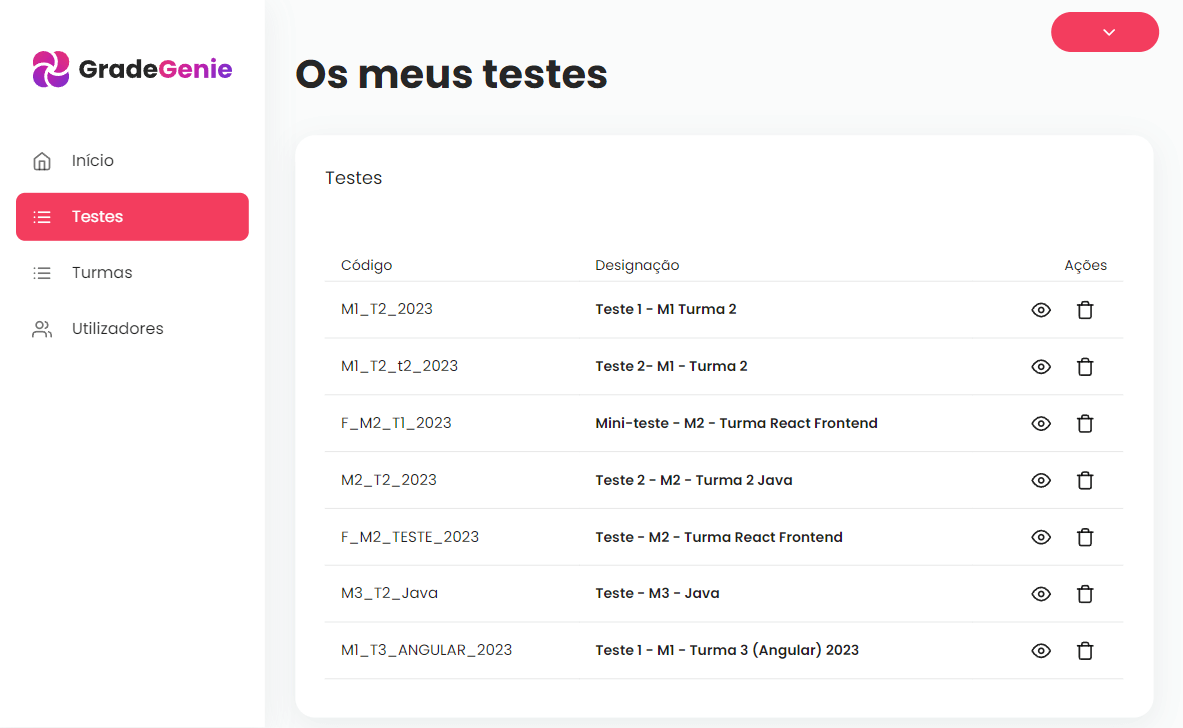
Task: Click the GradeGenie logo icon
Action: click(x=51, y=69)
